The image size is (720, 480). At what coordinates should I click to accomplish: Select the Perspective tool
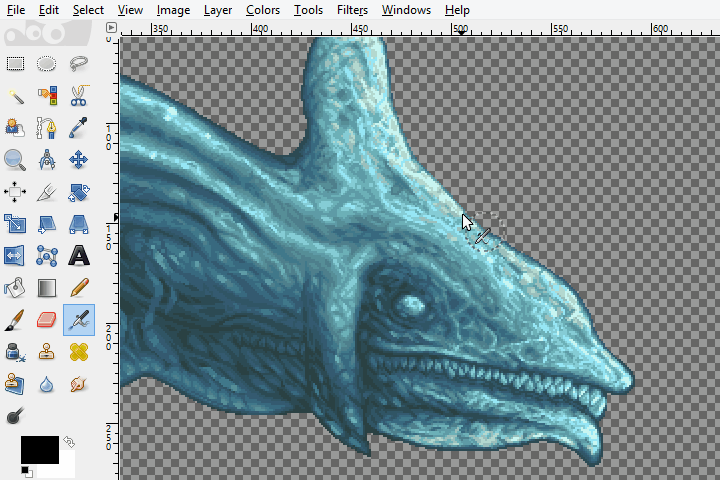tap(79, 224)
